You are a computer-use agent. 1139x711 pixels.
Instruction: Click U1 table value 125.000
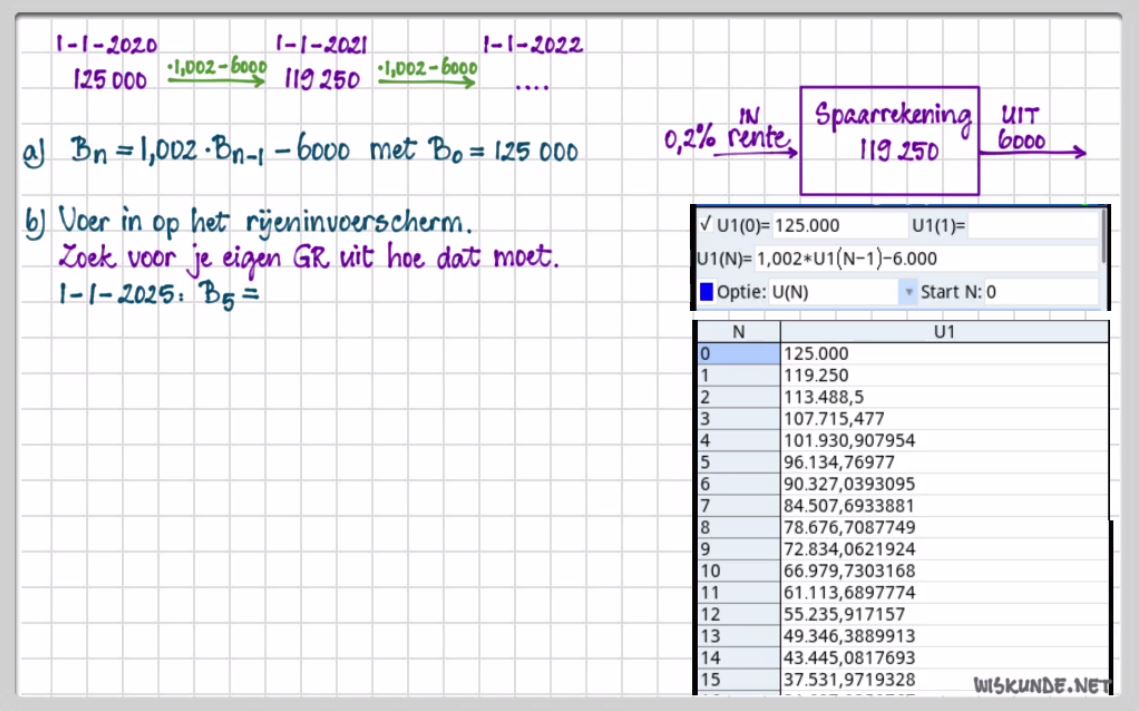[x=816, y=354]
